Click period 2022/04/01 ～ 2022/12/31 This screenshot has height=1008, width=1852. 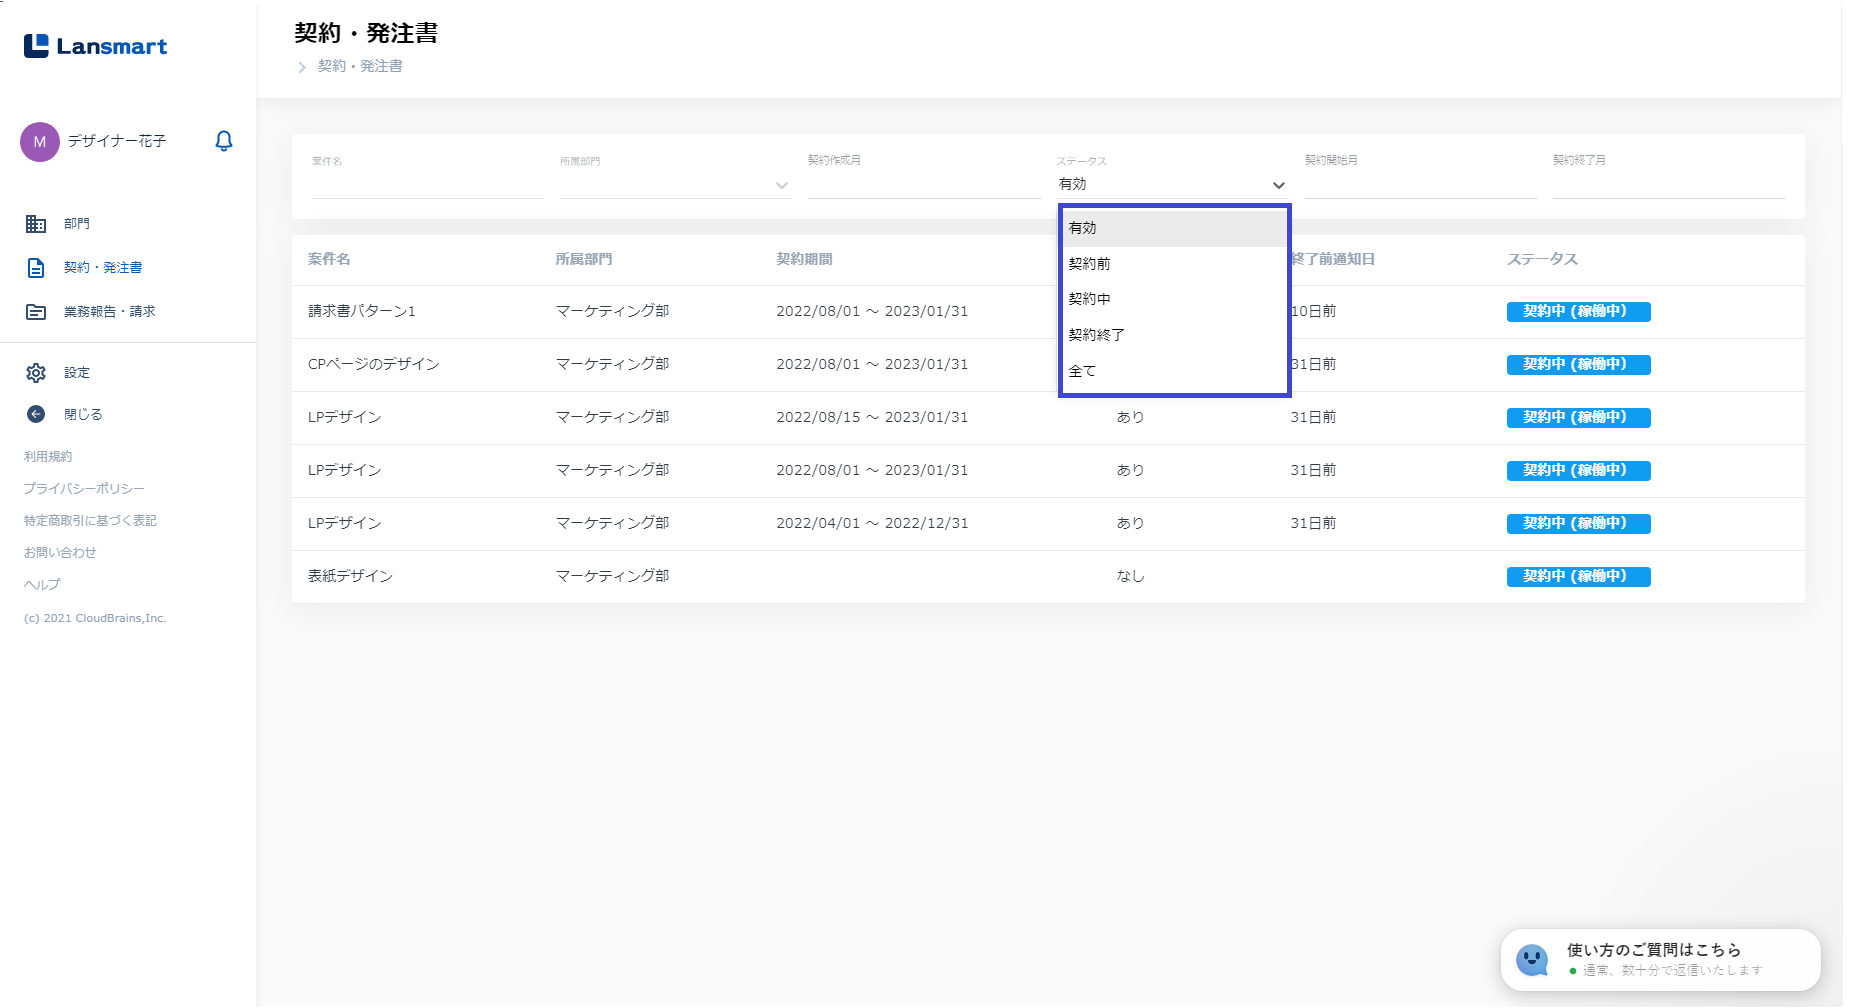pyautogui.click(x=872, y=523)
